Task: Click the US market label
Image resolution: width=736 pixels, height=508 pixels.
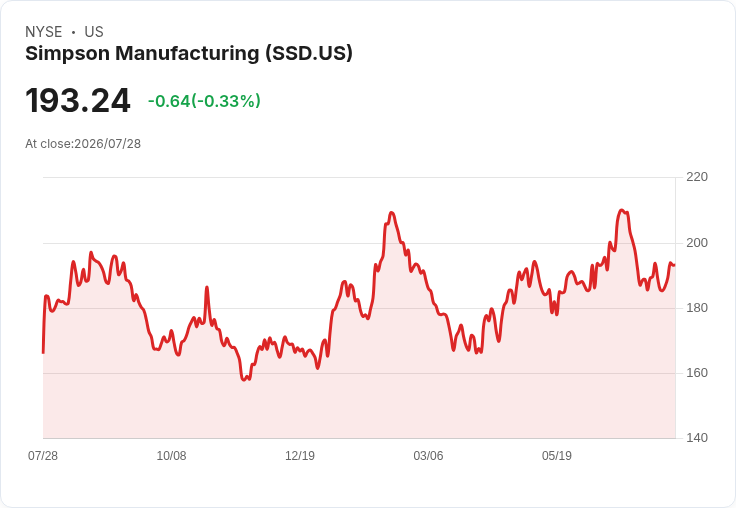Action: [94, 32]
